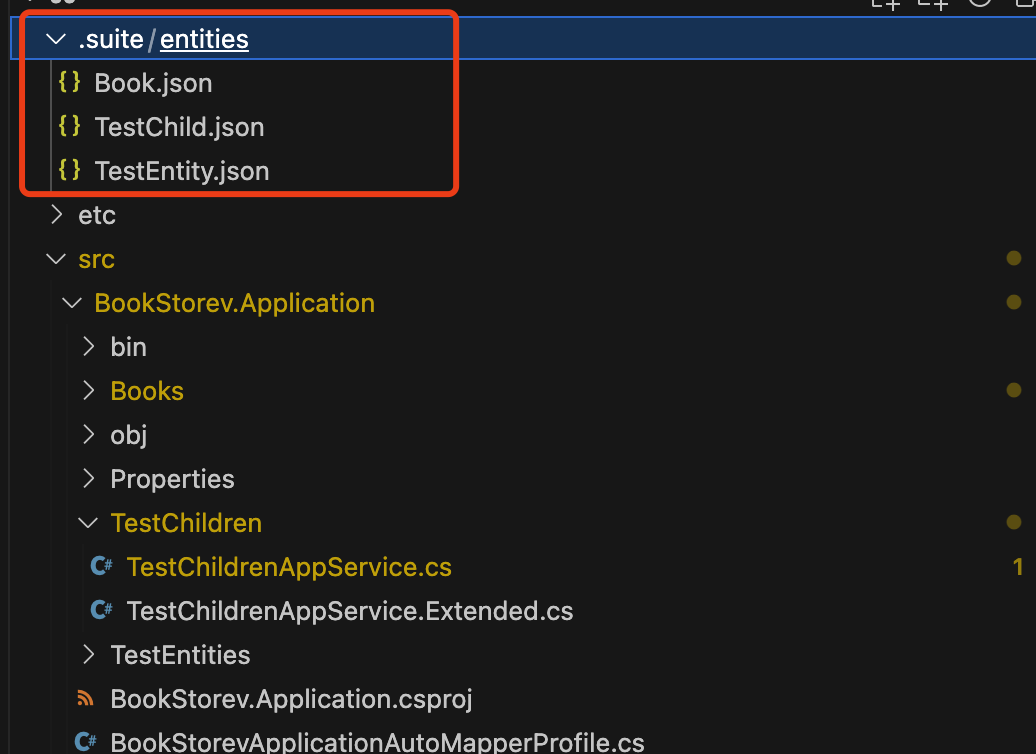Collapse the TestChildren folder
The height and width of the screenshot is (754, 1036).
pyautogui.click(x=88, y=523)
